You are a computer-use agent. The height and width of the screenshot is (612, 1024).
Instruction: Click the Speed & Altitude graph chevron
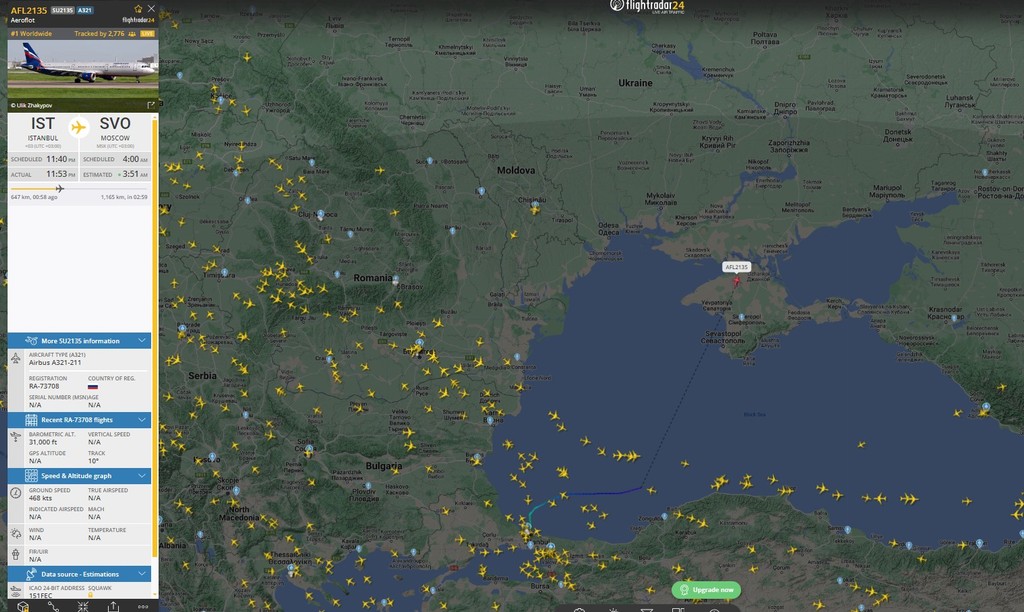tap(142, 475)
